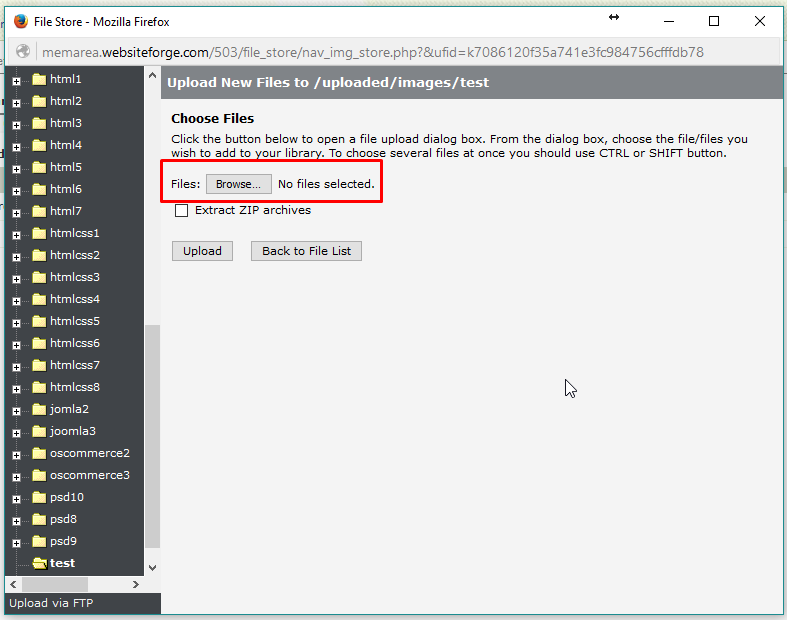Select the html4 folder label
The image size is (787, 620).
click(66, 145)
